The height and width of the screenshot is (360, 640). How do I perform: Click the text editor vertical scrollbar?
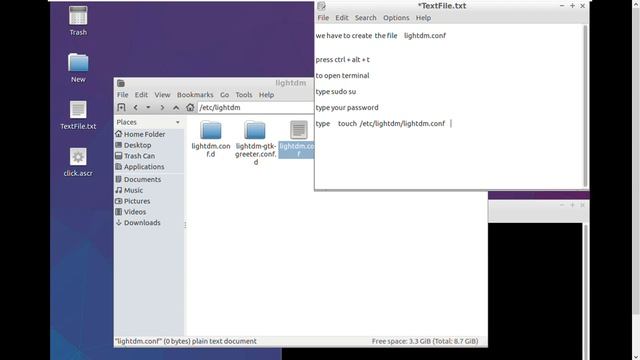(x=585, y=106)
